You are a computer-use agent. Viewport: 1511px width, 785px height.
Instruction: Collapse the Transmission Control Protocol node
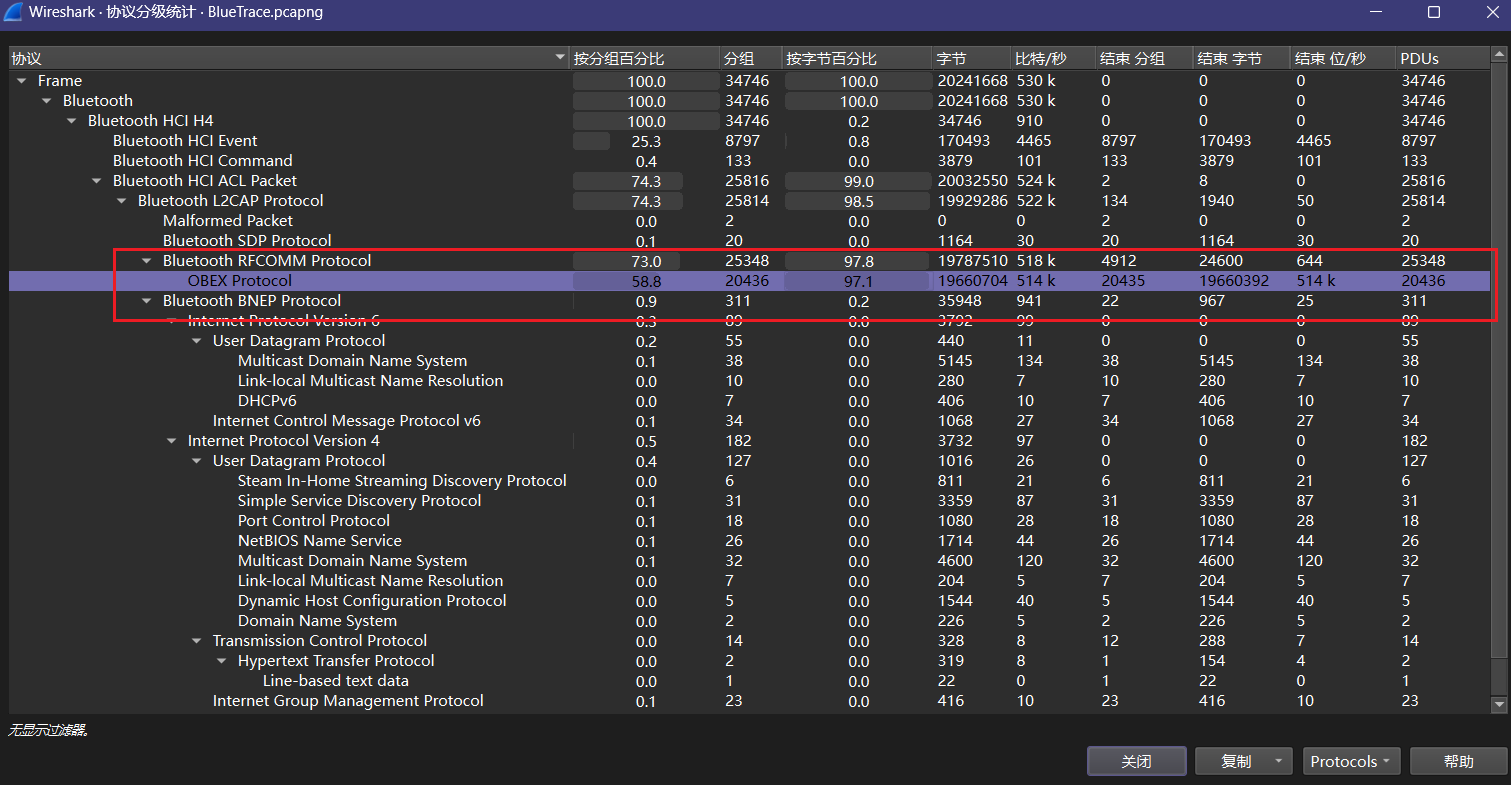tap(197, 641)
